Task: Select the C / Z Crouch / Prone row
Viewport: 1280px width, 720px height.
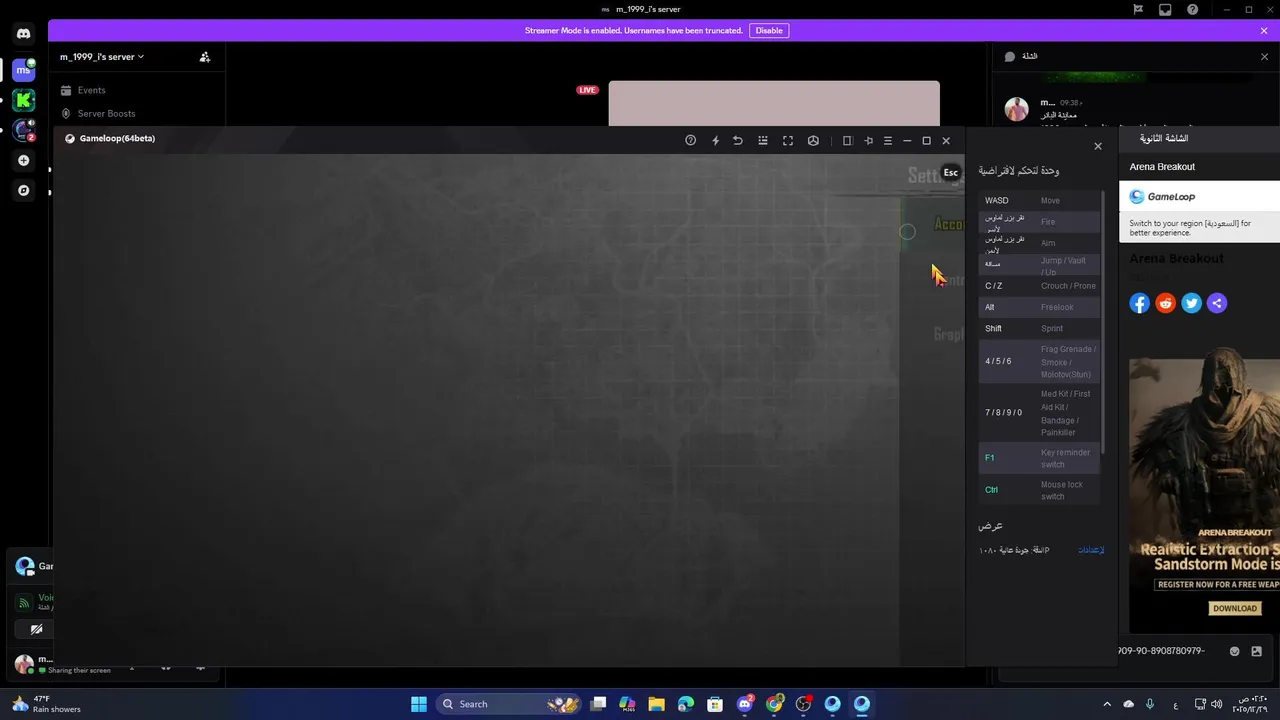Action: click(x=1039, y=286)
